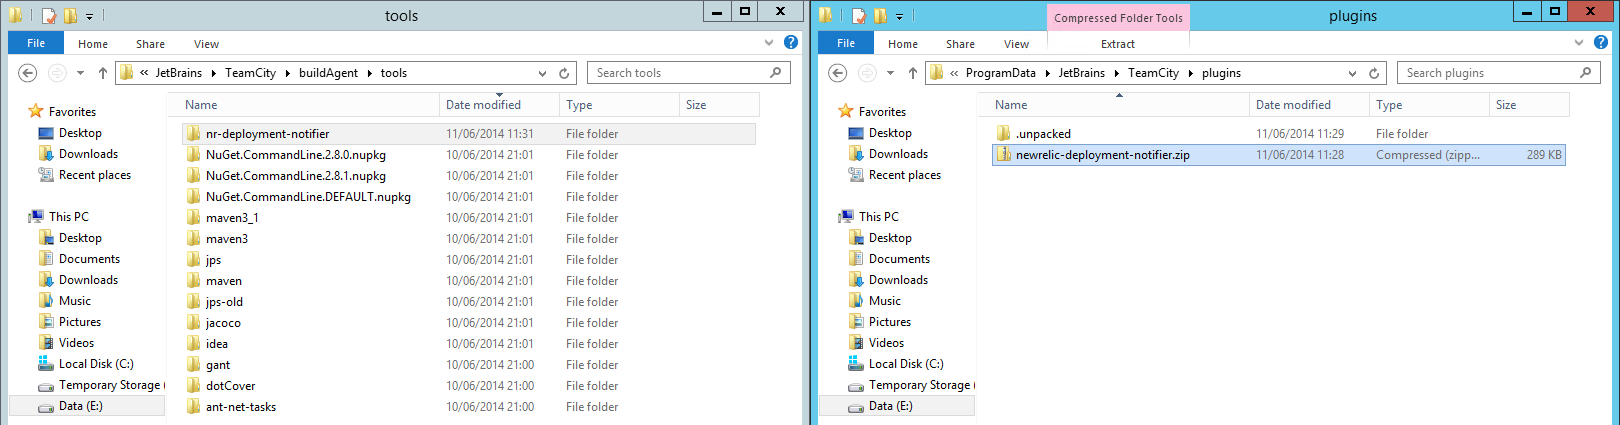Refresh the plugins folder view

1374,73
